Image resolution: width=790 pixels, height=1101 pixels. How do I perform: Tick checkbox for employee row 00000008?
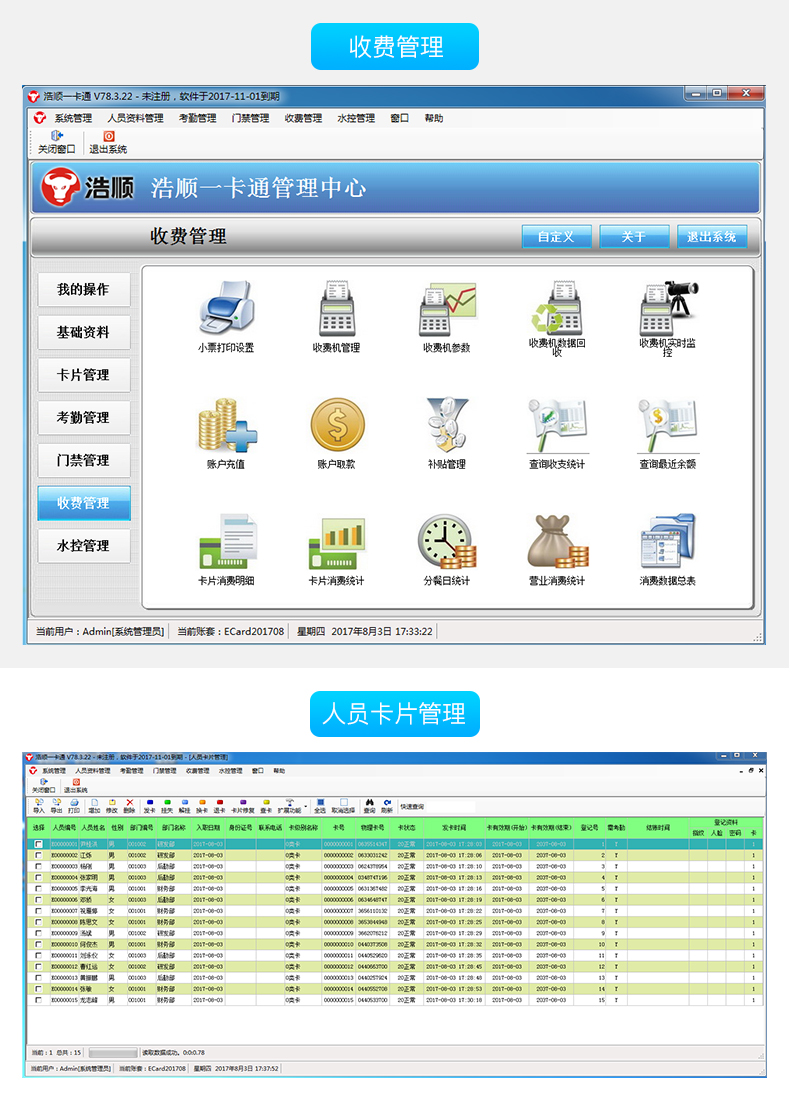tap(39, 922)
